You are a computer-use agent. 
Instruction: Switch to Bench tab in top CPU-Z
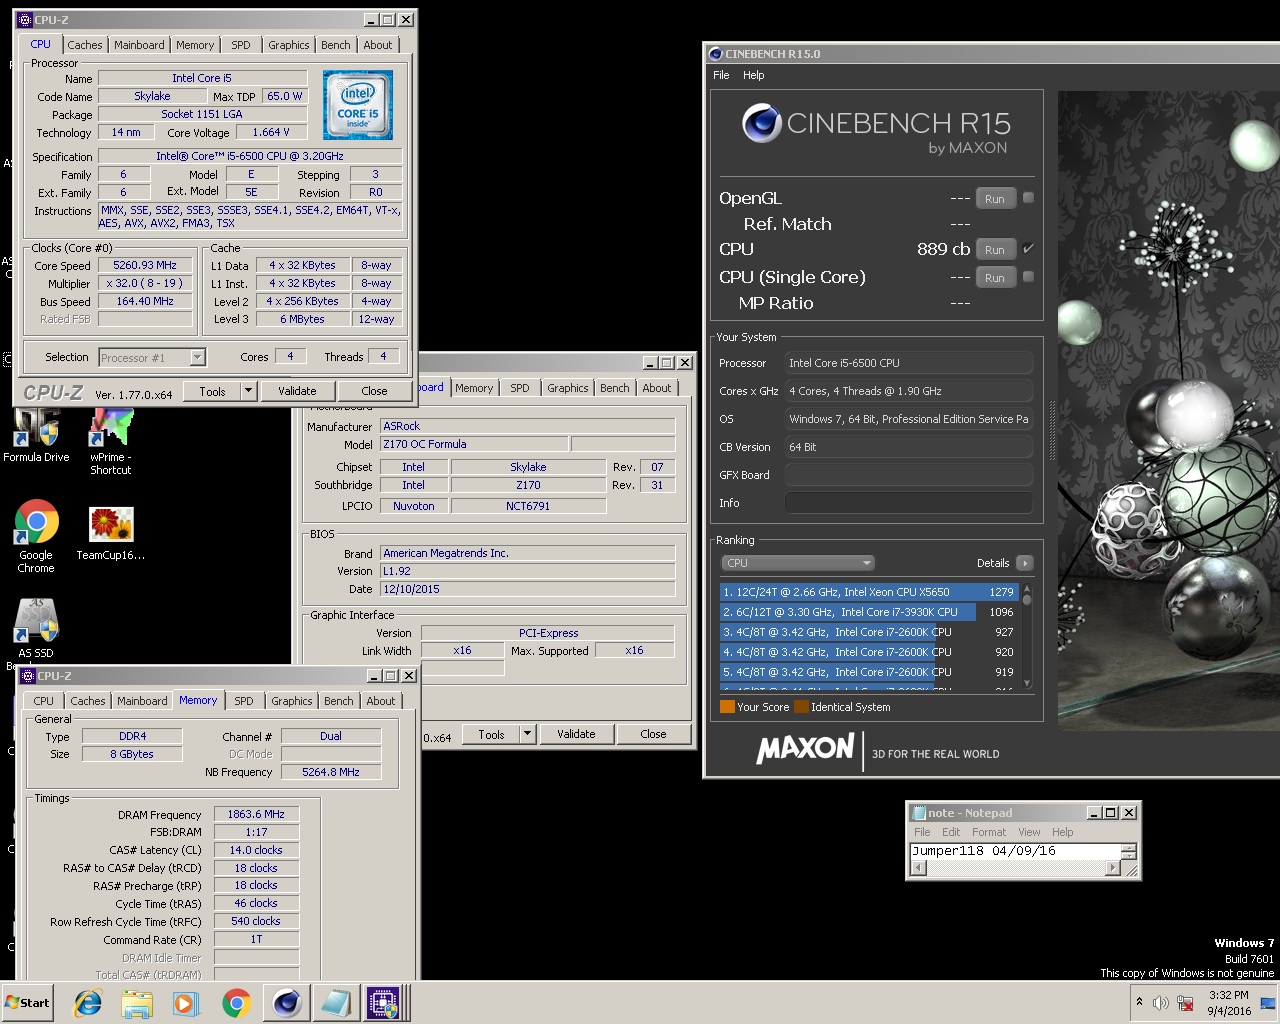(x=336, y=45)
